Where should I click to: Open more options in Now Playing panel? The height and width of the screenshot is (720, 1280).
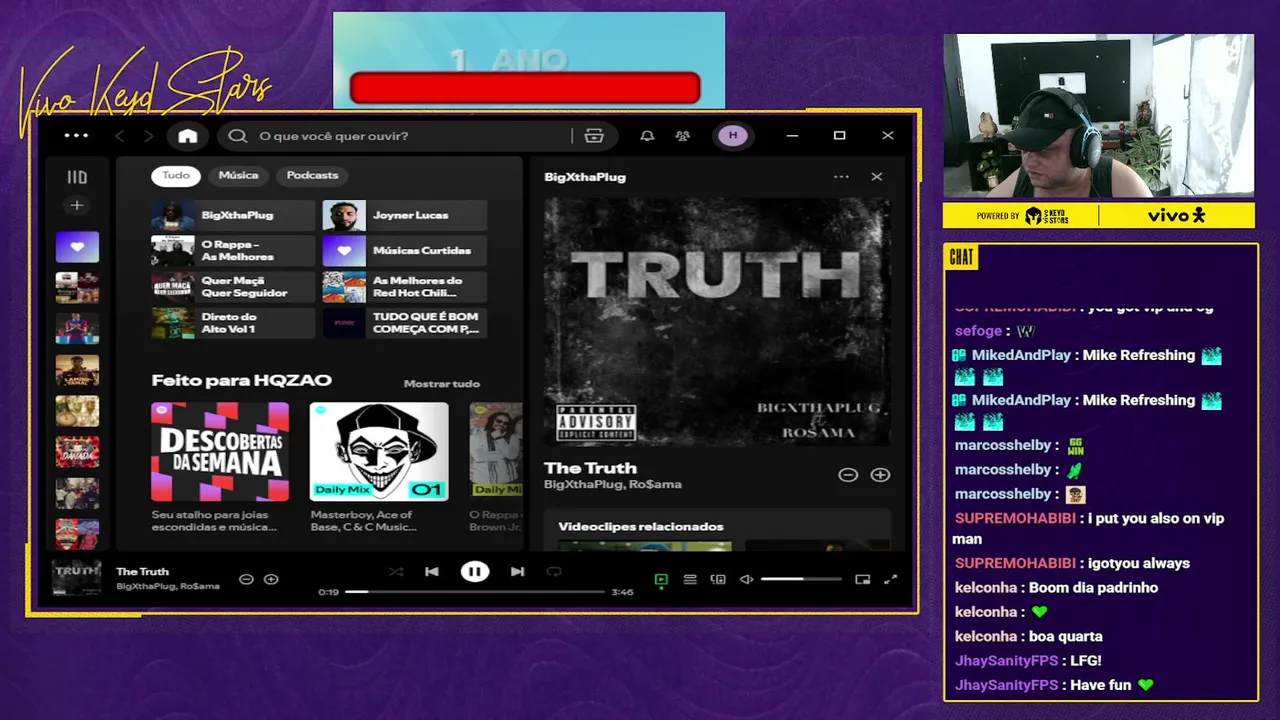point(841,177)
